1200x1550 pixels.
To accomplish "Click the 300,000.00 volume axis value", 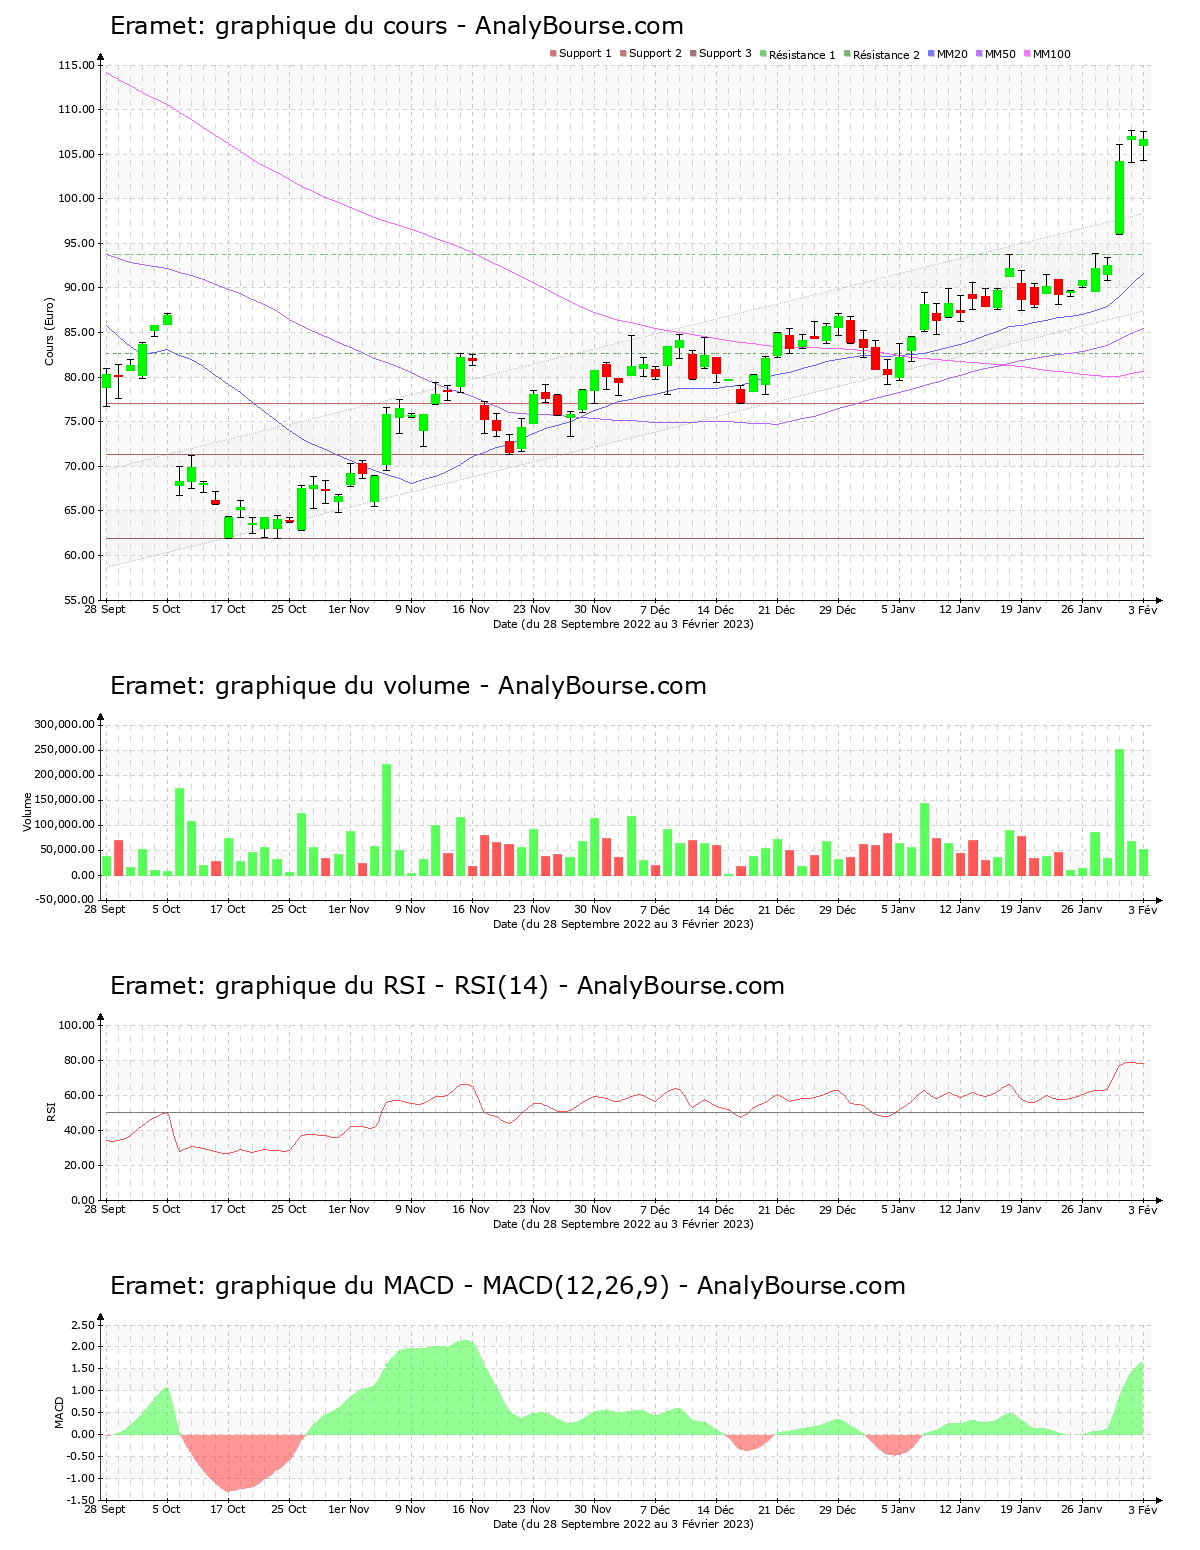I will point(64,725).
